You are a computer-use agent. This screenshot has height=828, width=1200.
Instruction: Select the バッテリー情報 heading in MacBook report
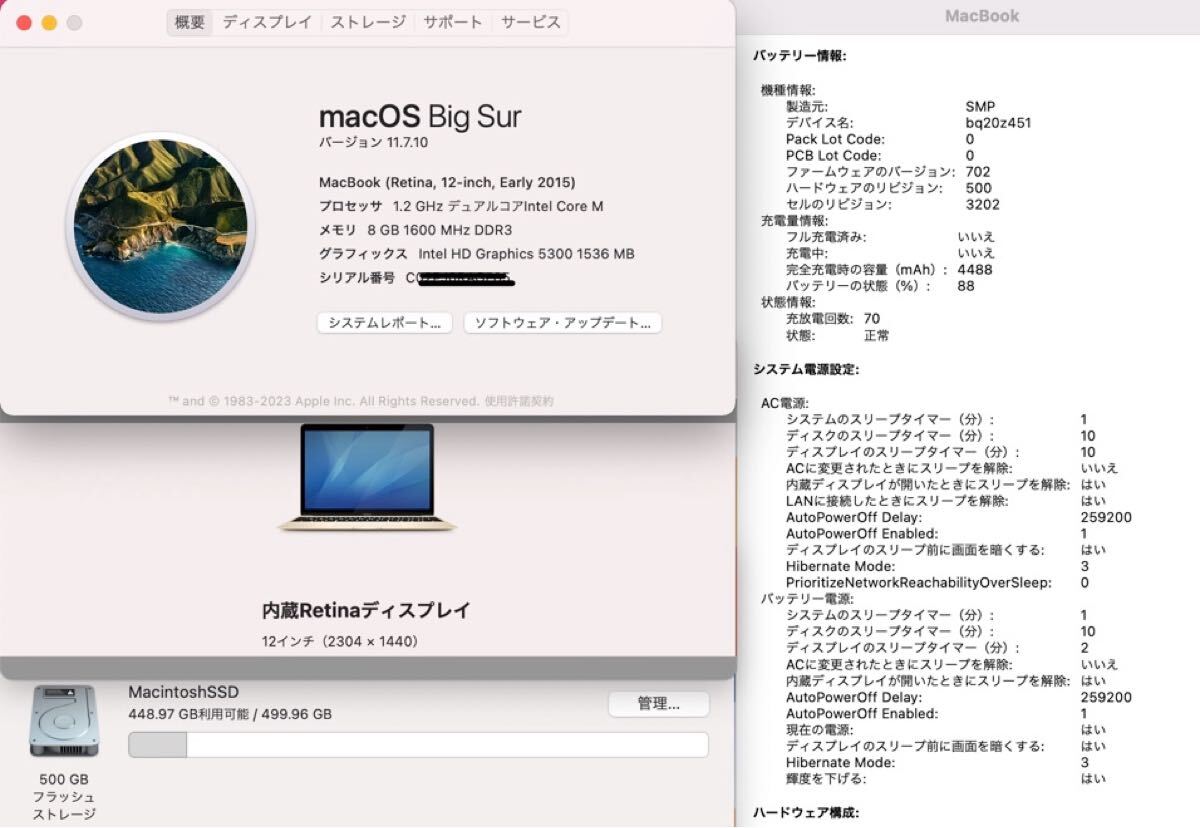[x=800, y=56]
